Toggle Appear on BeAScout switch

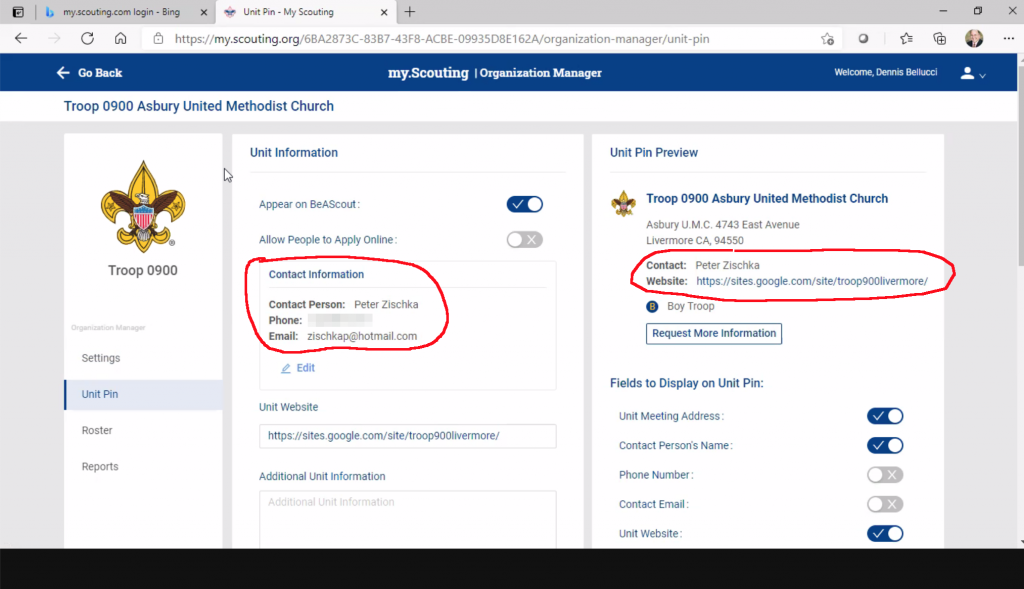coord(524,204)
